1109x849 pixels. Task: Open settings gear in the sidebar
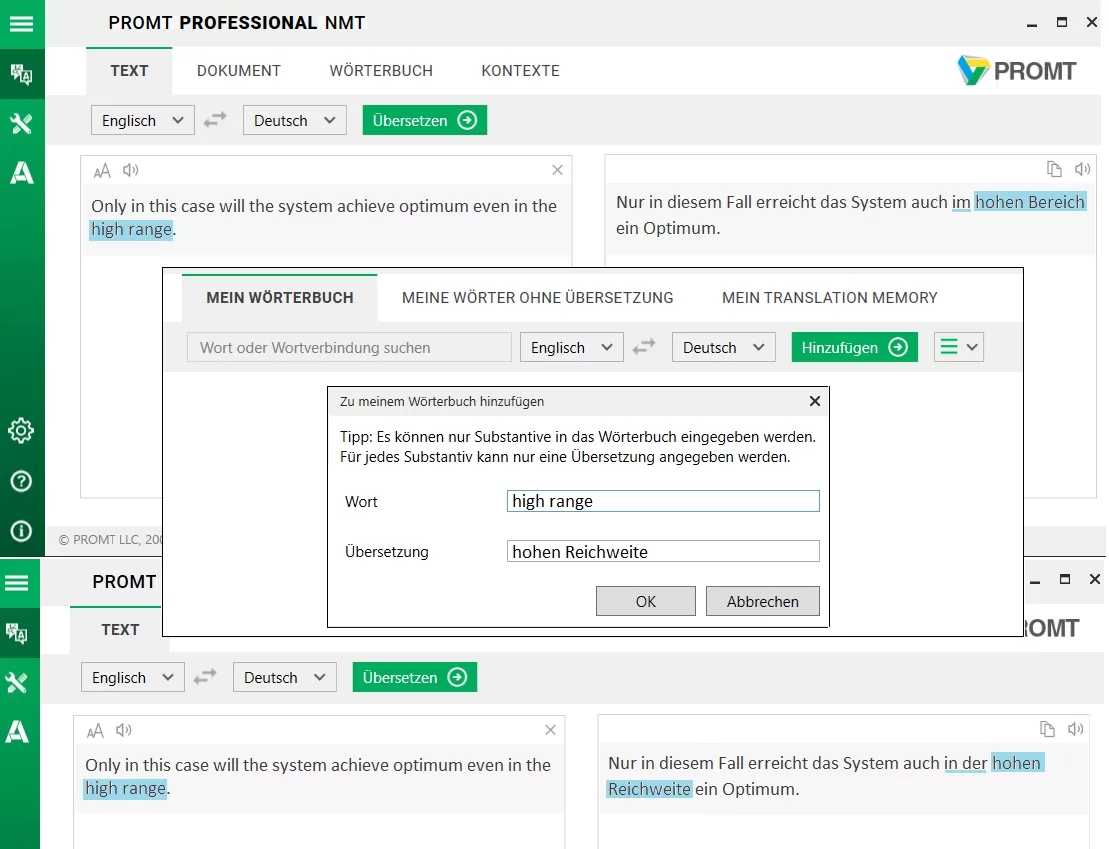click(21, 430)
